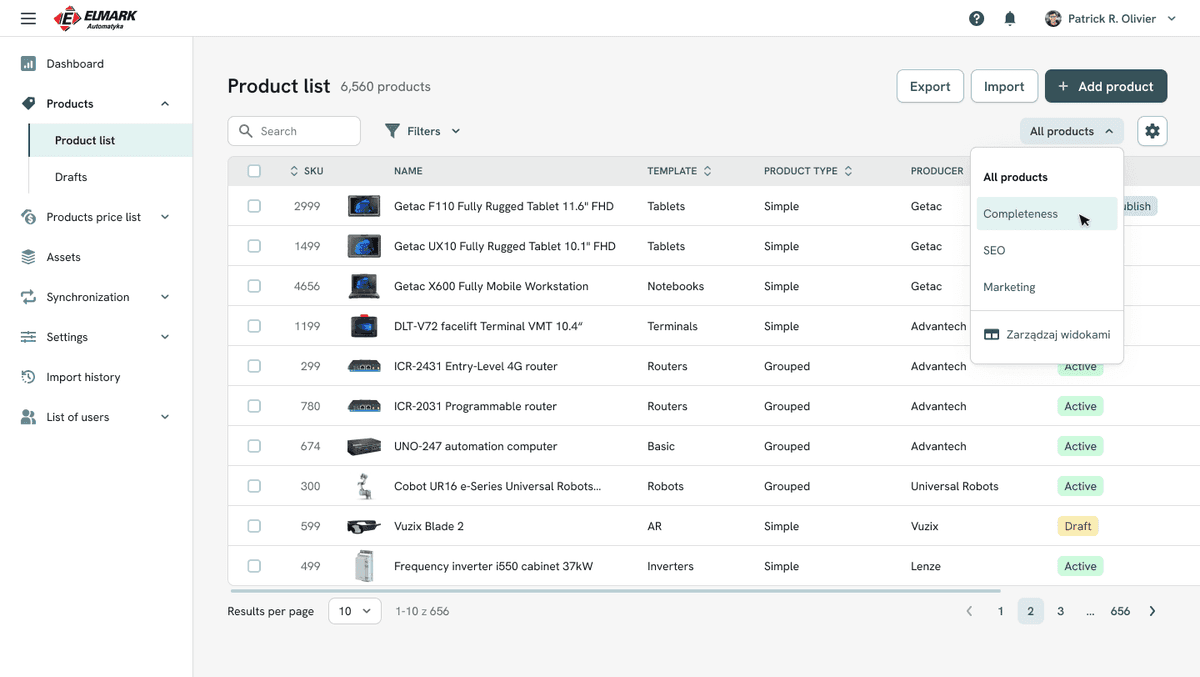Sort by SKU arrows icon
Image resolution: width=1200 pixels, height=677 pixels.
294,171
